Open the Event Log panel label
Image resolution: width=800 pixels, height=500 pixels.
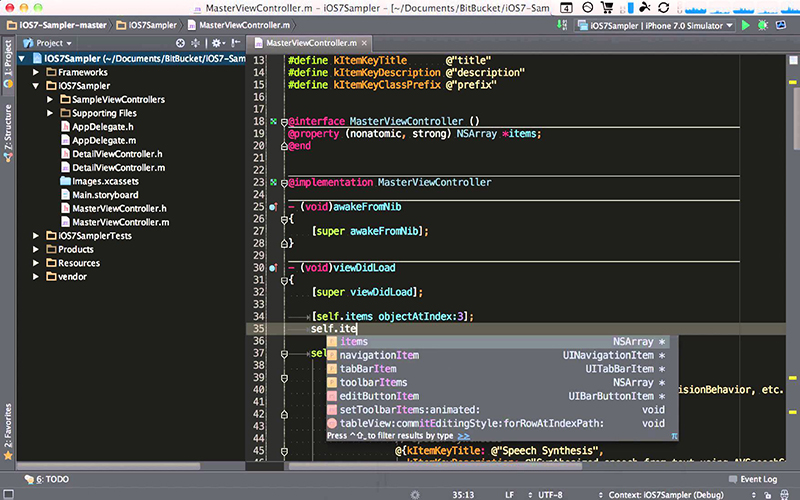(x=759, y=479)
